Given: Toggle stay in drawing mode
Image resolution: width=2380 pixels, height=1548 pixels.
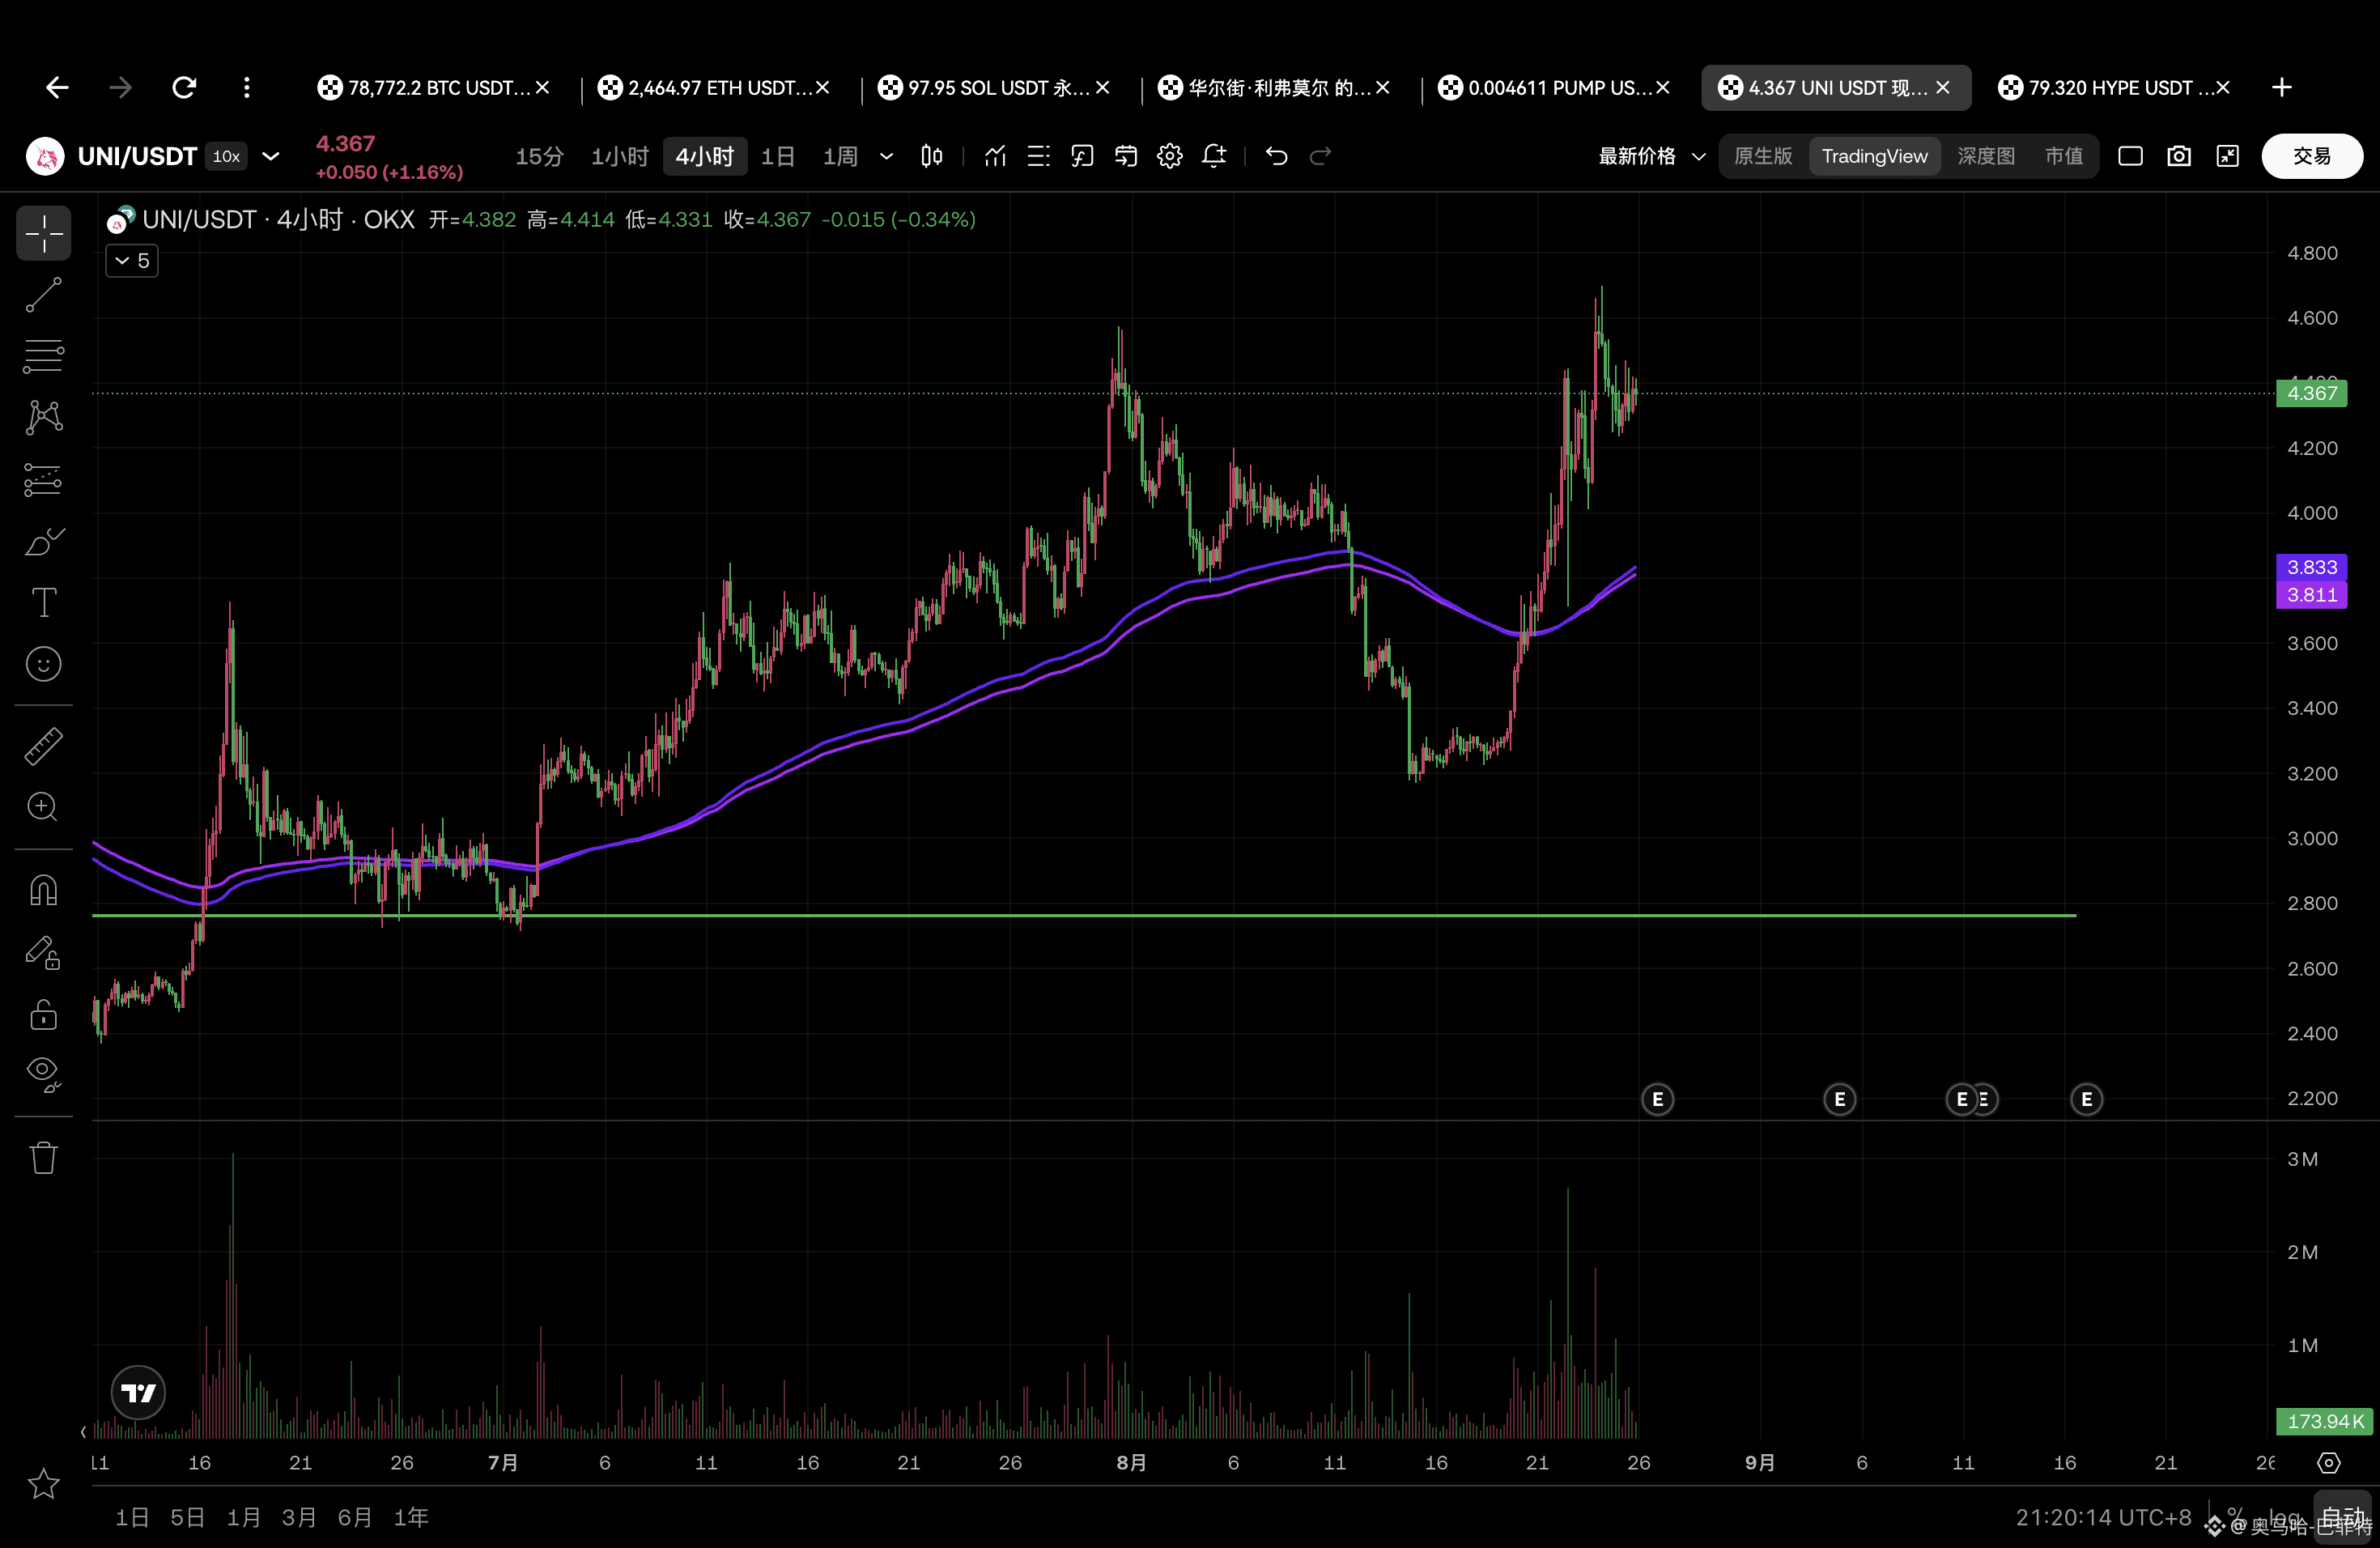Looking at the screenshot, I should [44, 953].
